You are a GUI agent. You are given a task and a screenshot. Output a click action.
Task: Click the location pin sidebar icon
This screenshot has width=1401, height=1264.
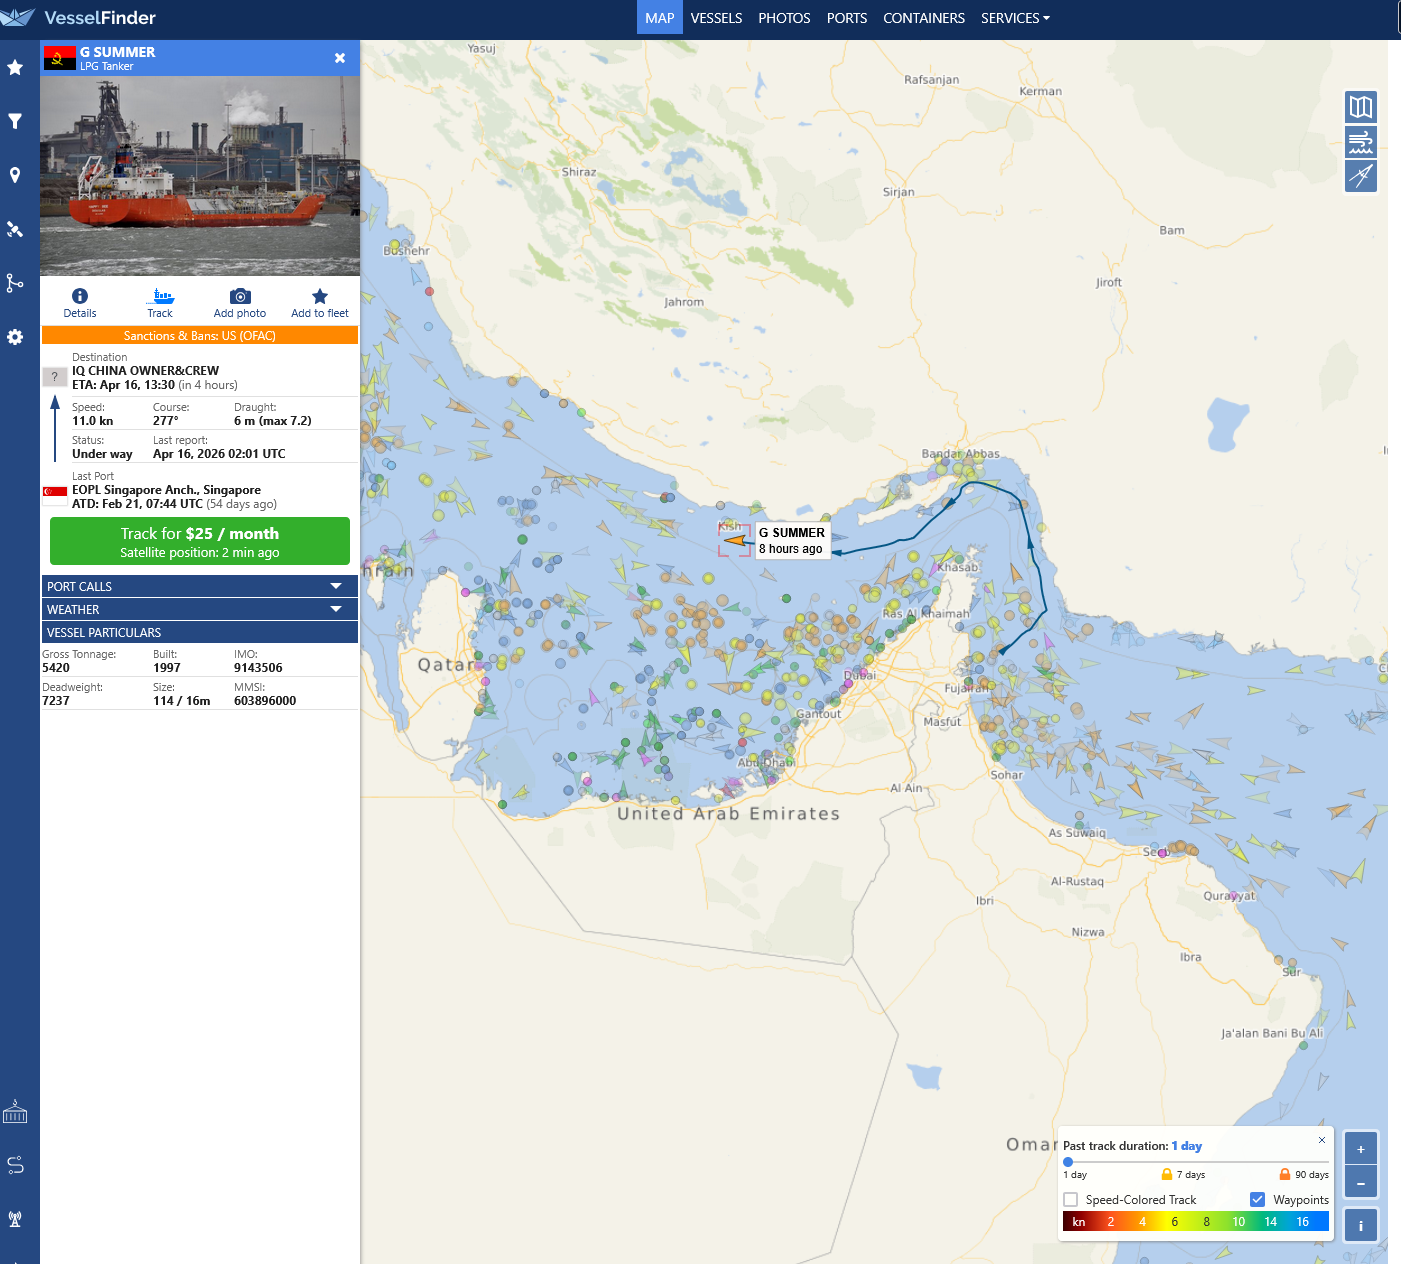pyautogui.click(x=15, y=175)
